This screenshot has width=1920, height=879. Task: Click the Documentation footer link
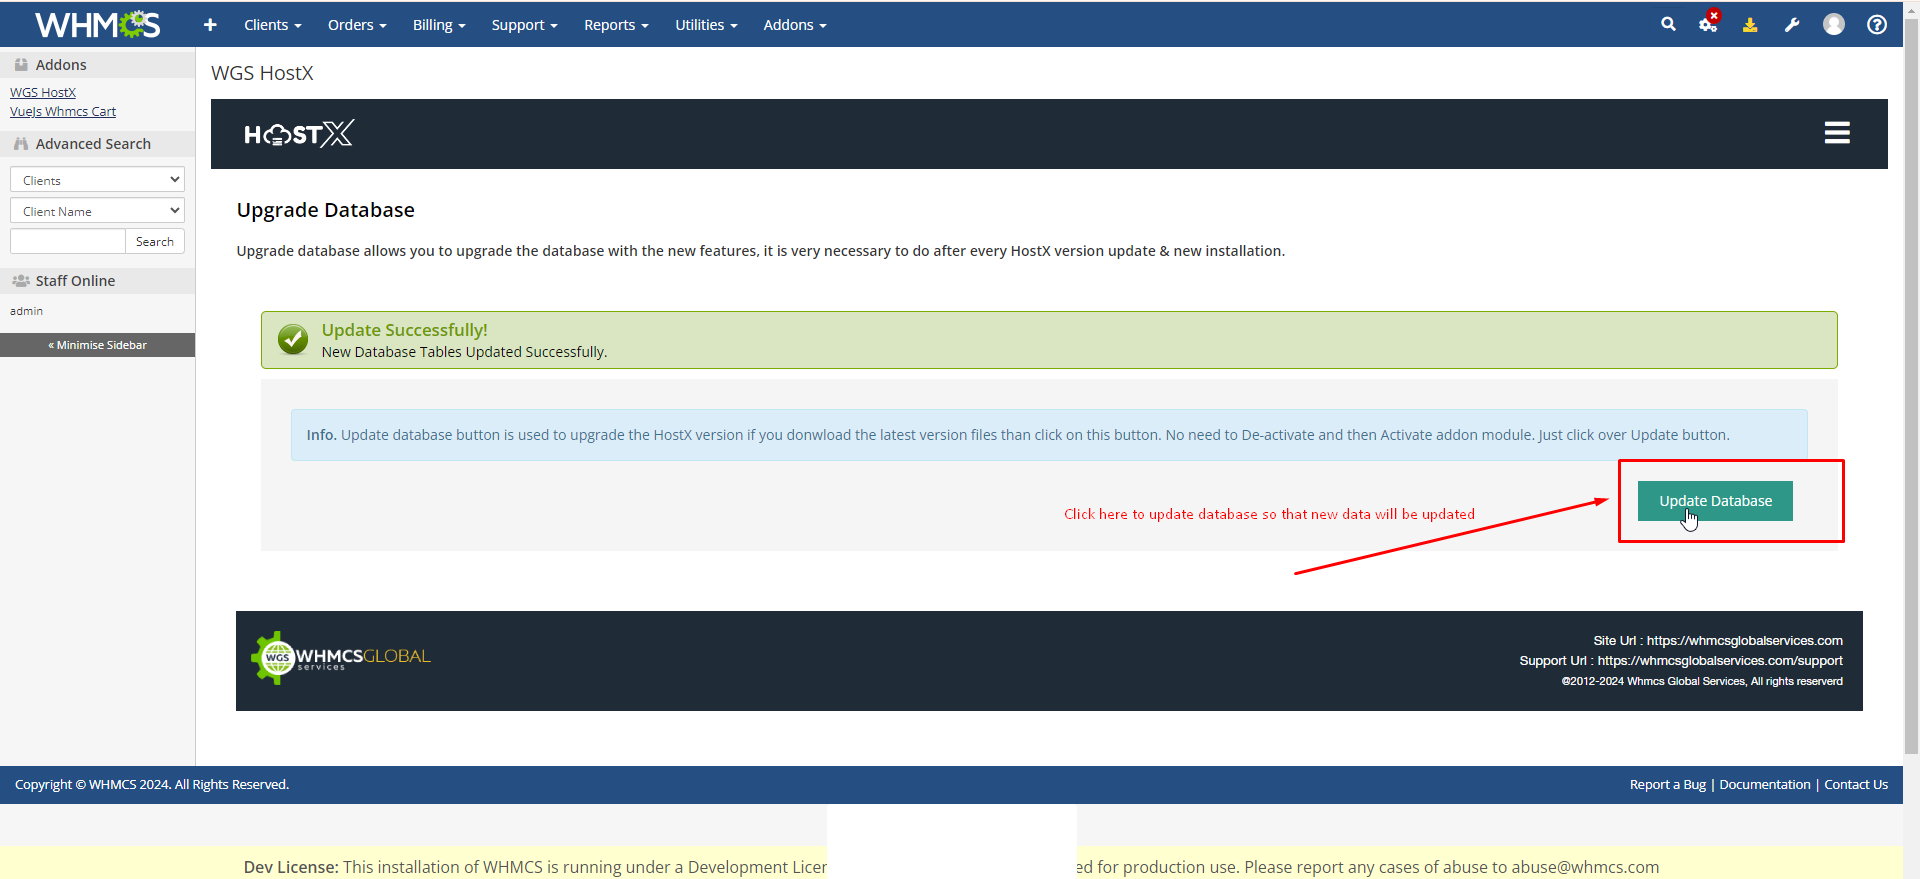(1765, 785)
